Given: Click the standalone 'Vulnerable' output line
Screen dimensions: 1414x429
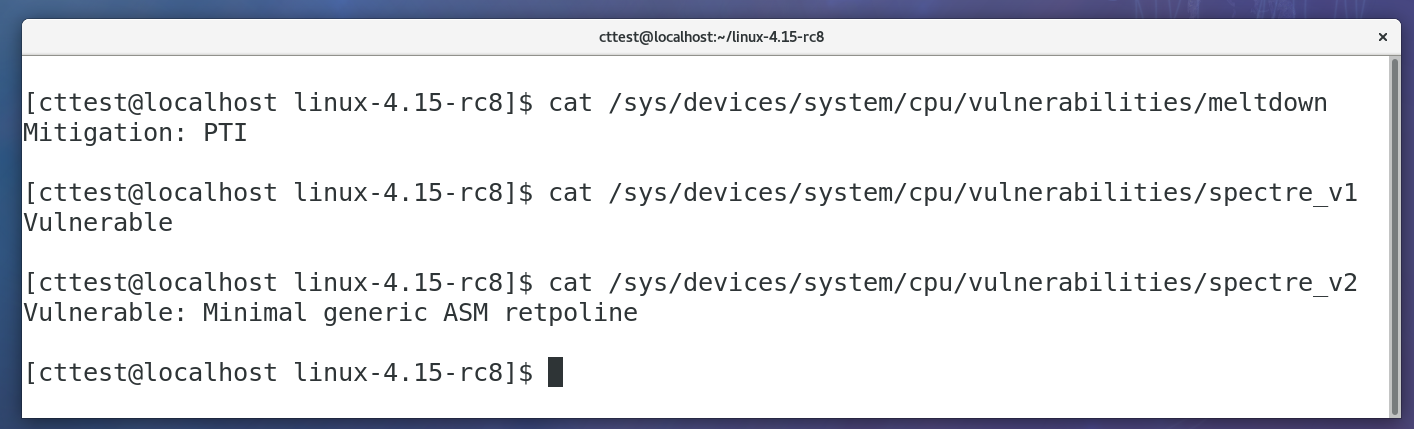Looking at the screenshot, I should coord(98,222).
